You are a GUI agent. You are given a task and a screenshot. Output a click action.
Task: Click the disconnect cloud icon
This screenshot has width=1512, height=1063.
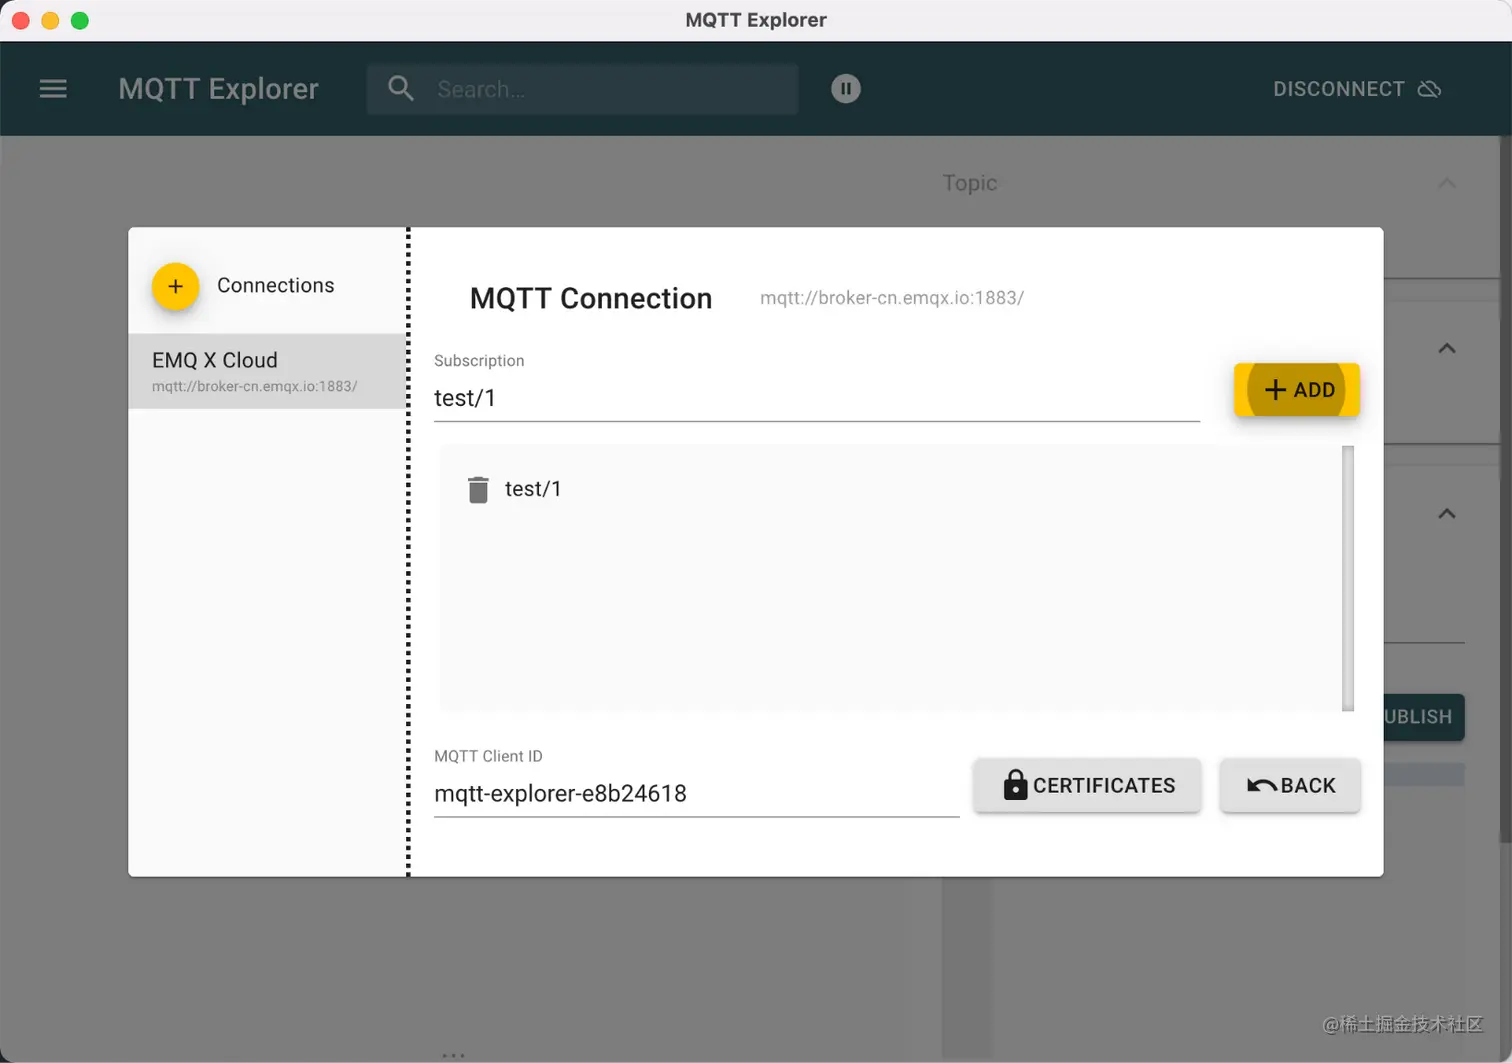[x=1430, y=89]
